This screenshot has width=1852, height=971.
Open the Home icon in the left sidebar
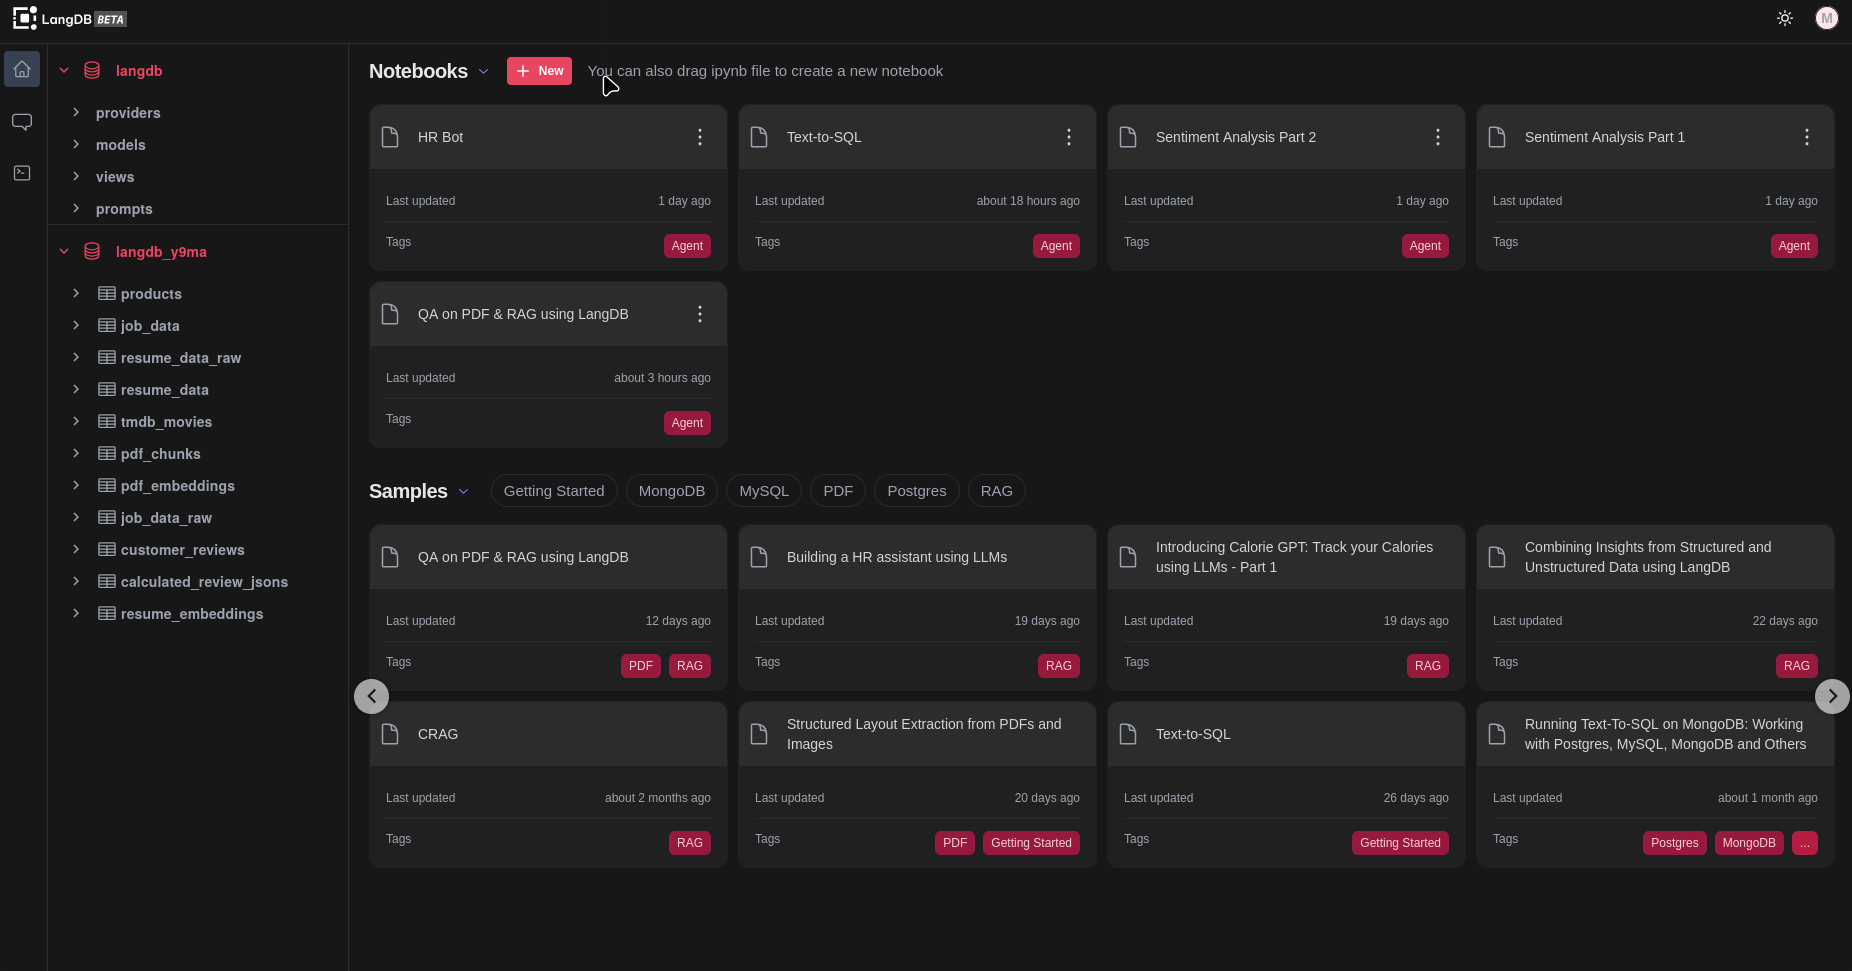pos(22,69)
